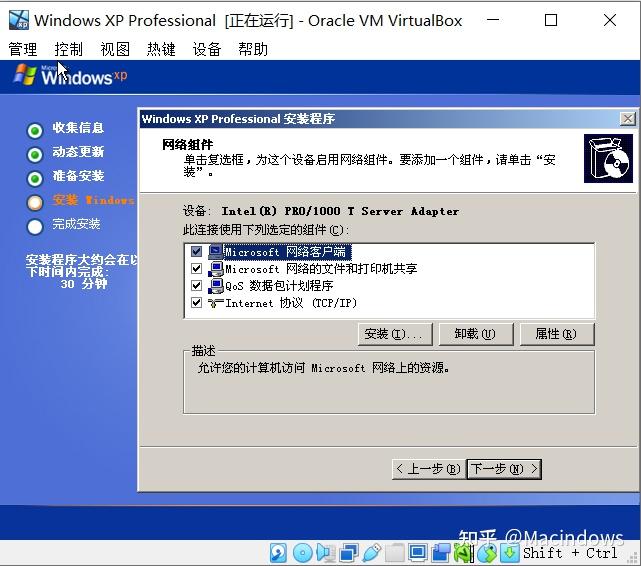The width and height of the screenshot is (641, 566).
Task: Click the network adapters status icon
Action: coord(349,553)
